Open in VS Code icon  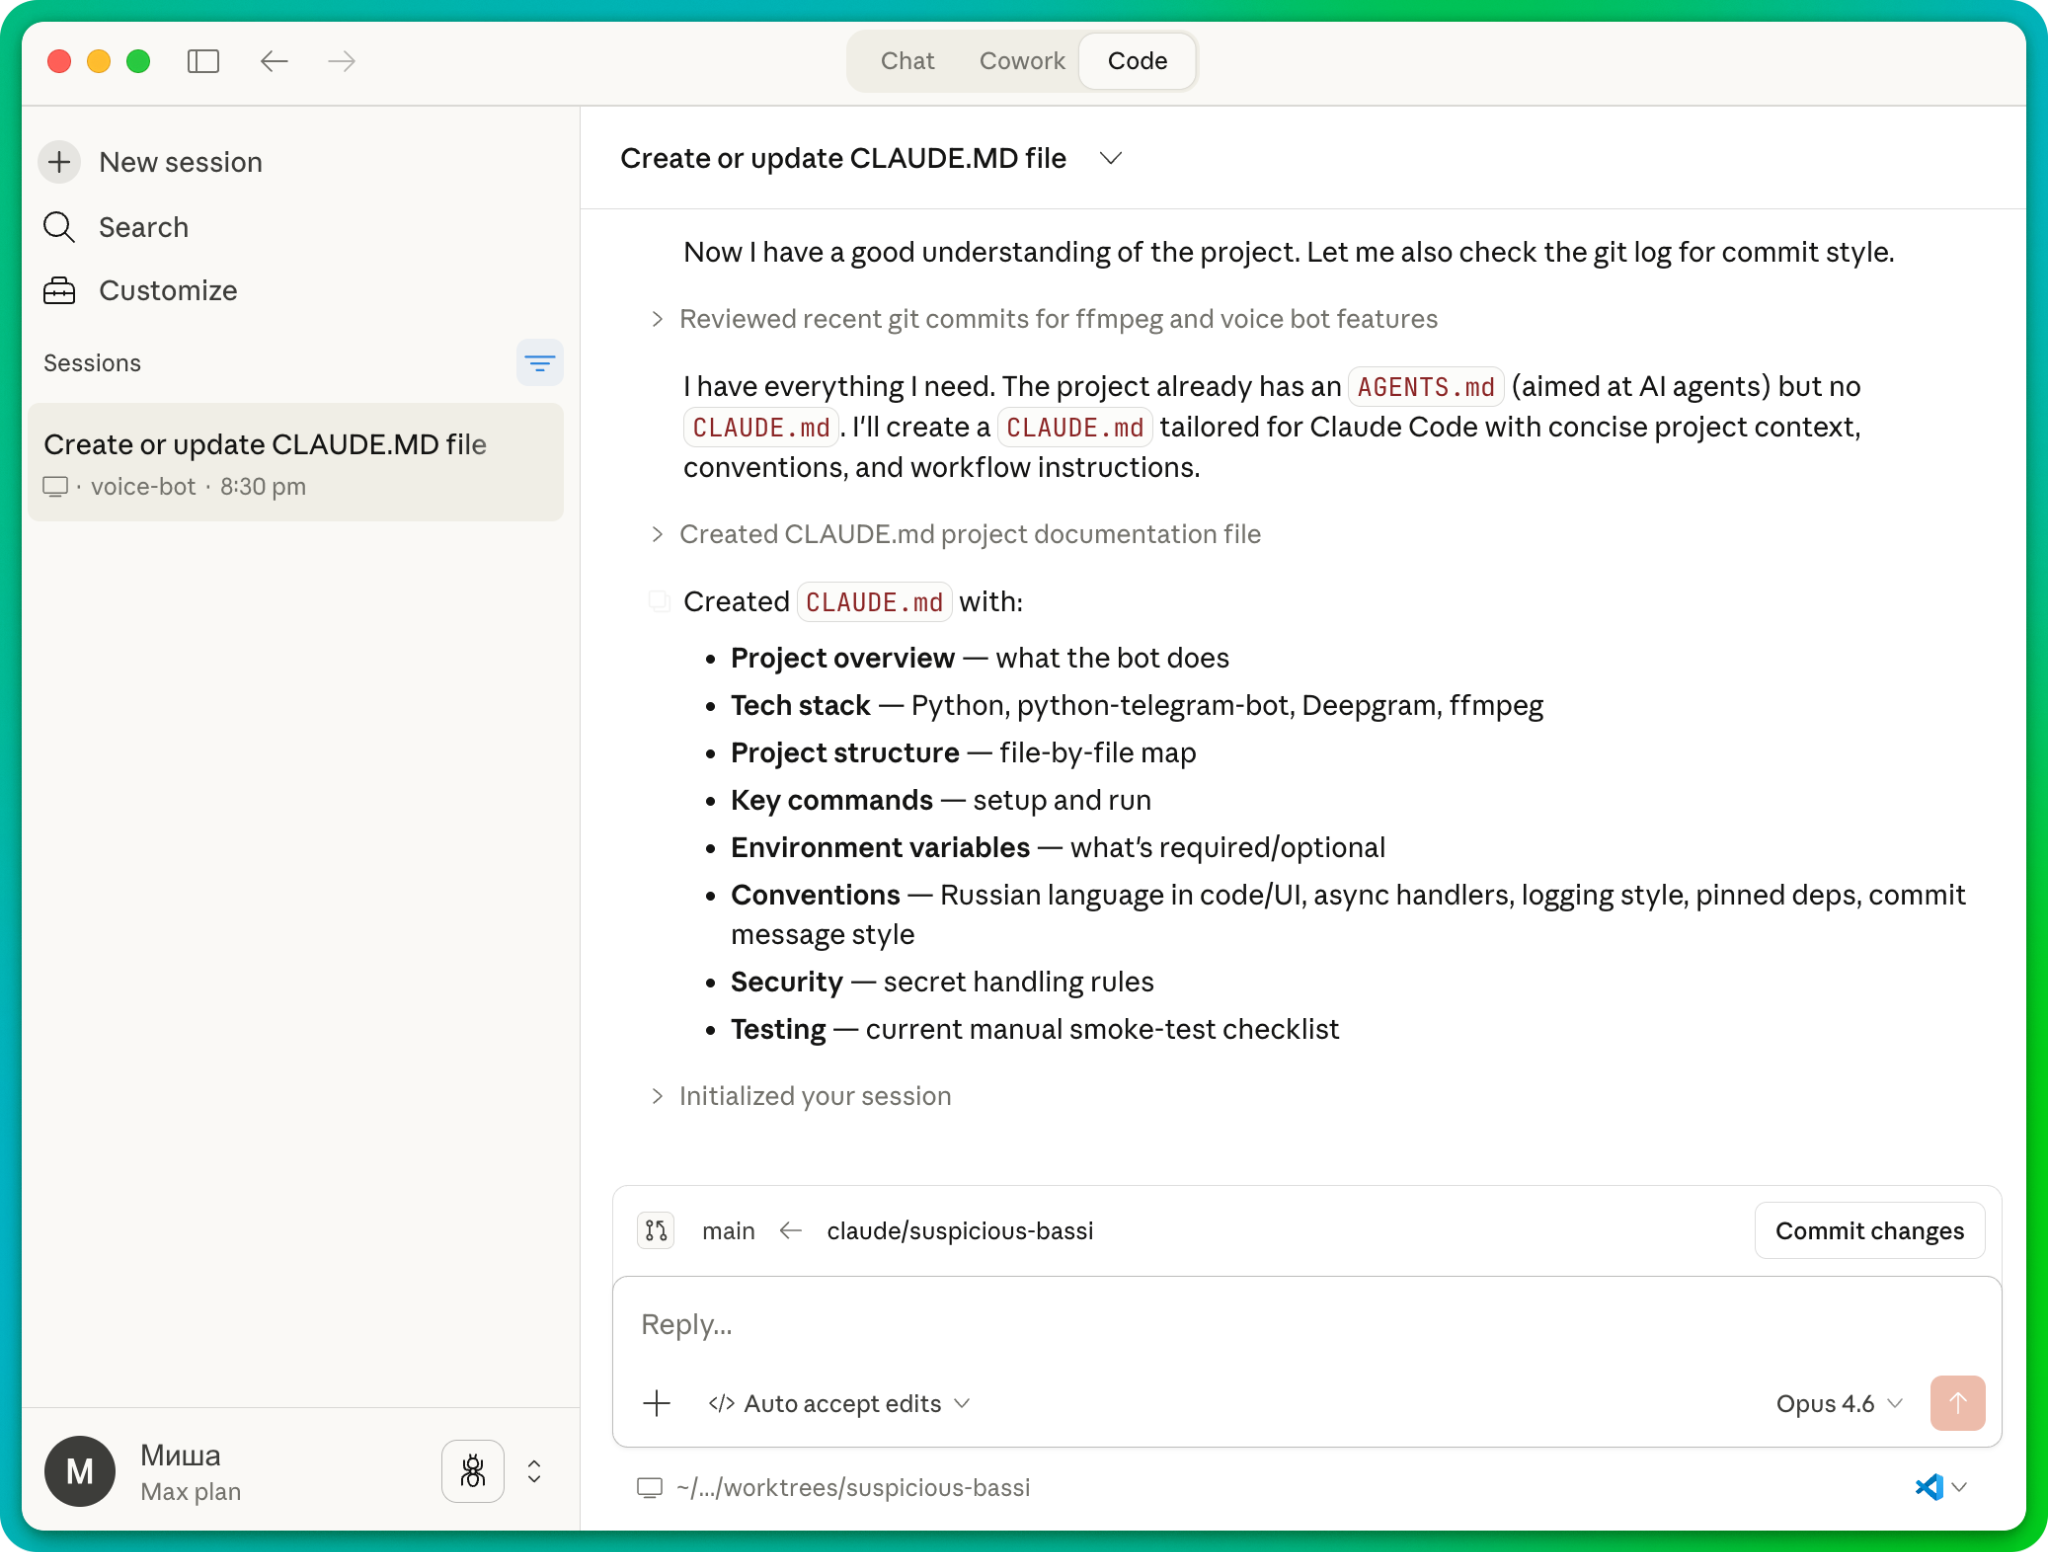coord(1928,1487)
